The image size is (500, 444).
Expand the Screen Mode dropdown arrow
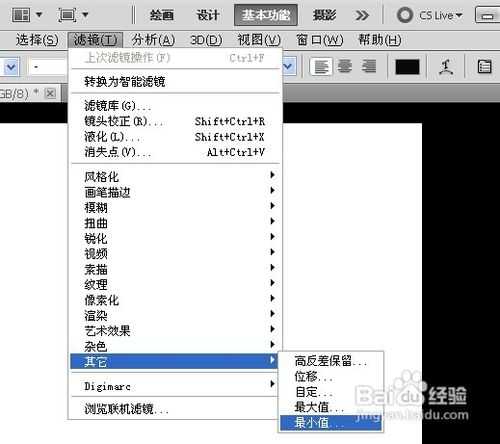click(85, 15)
